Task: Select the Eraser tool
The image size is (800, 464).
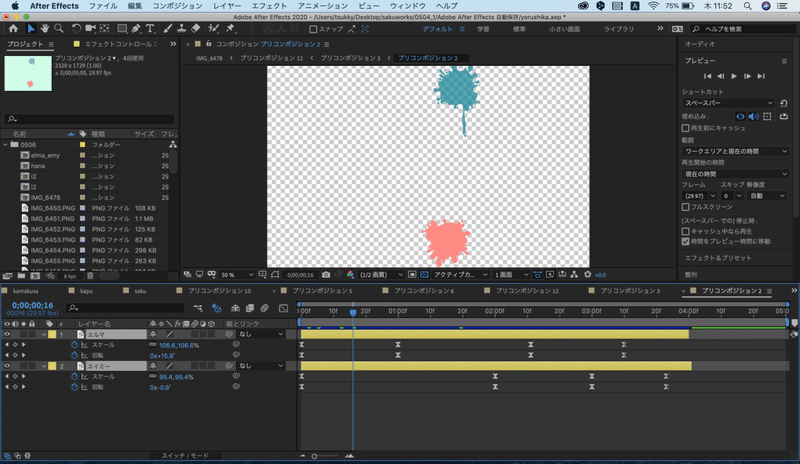Action: coord(195,29)
